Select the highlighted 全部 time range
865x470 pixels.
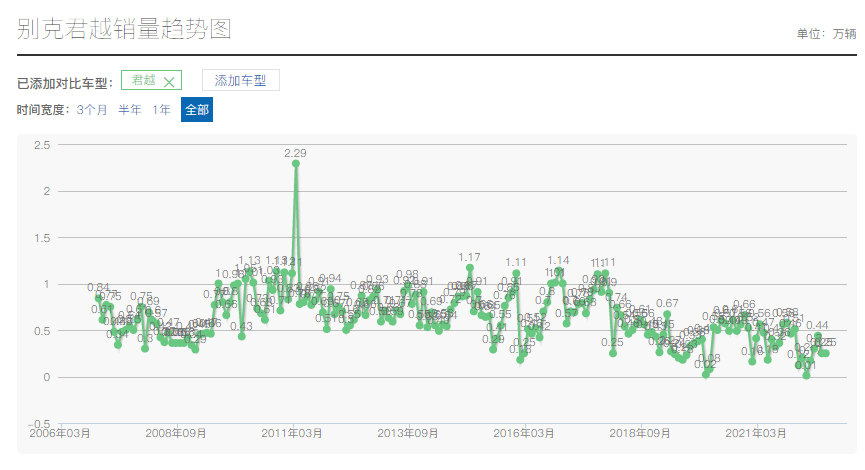point(197,110)
